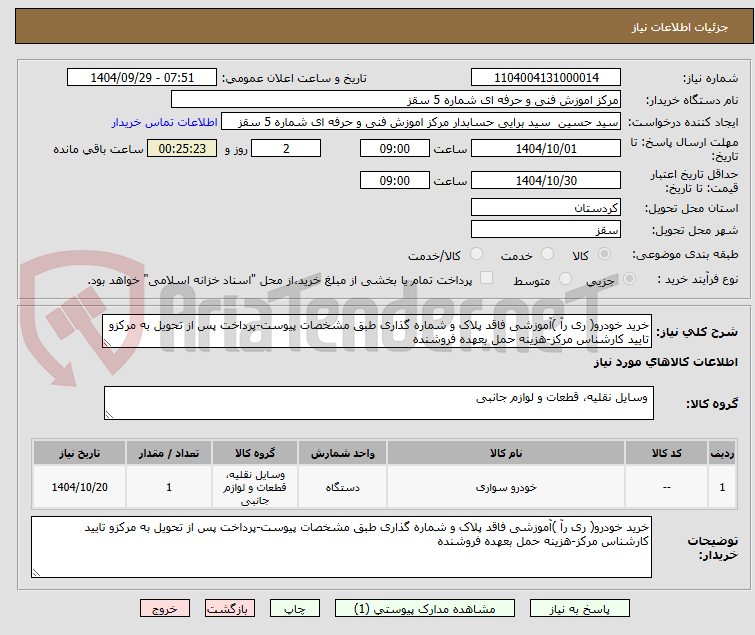This screenshot has width=755, height=635.
Task: Click the اطلاعات کالاهای مورد نیاز heading
Action: 665,362
